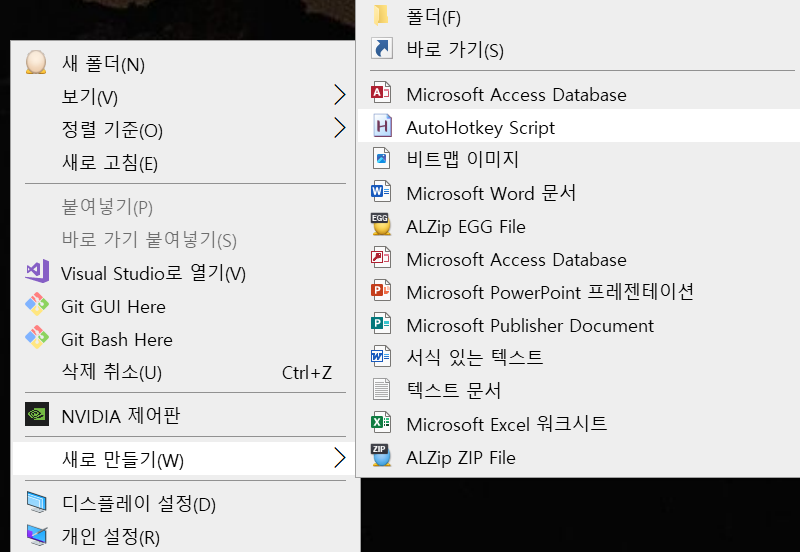Expand the 정렬 기준(O) submenu arrow
This screenshot has width=800, height=552.
tap(340, 128)
